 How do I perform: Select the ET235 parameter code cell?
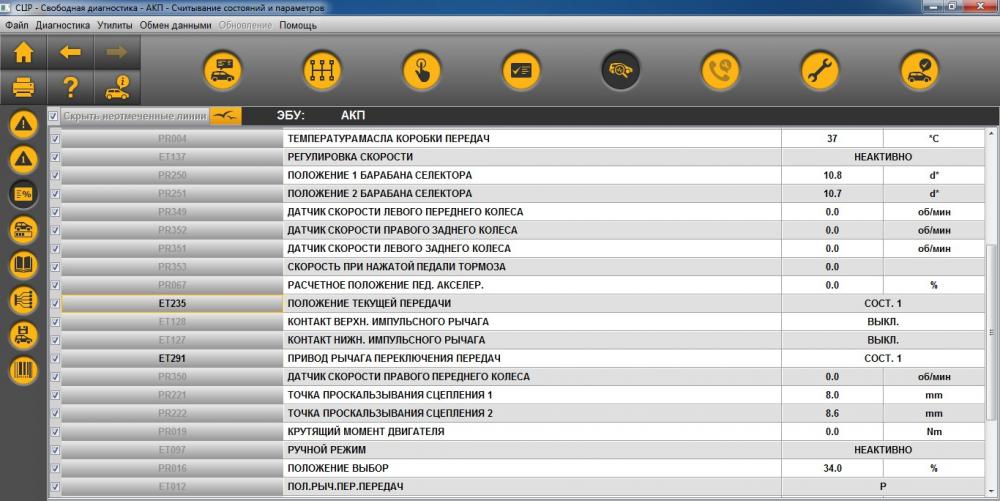tap(172, 303)
